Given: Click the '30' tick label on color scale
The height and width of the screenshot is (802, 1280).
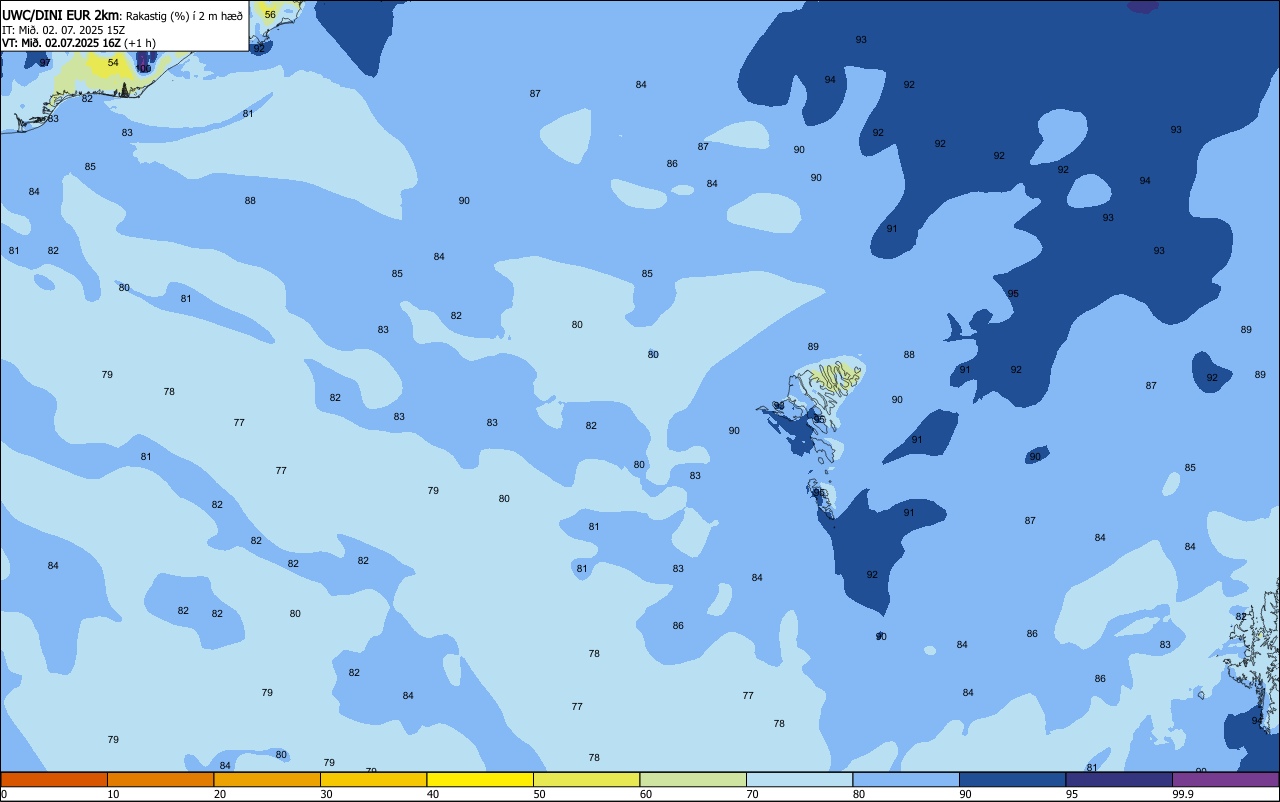Looking at the screenshot, I should pos(327,794).
